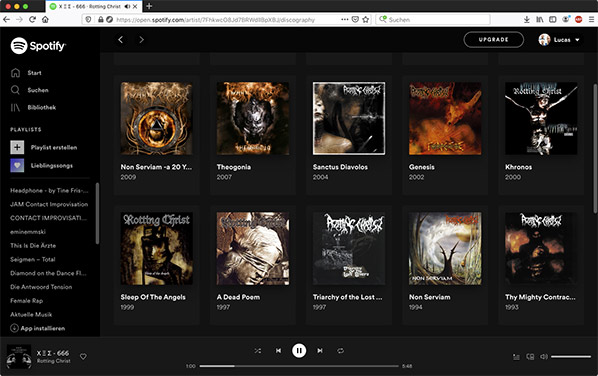Open the connect to device icon

530,357
